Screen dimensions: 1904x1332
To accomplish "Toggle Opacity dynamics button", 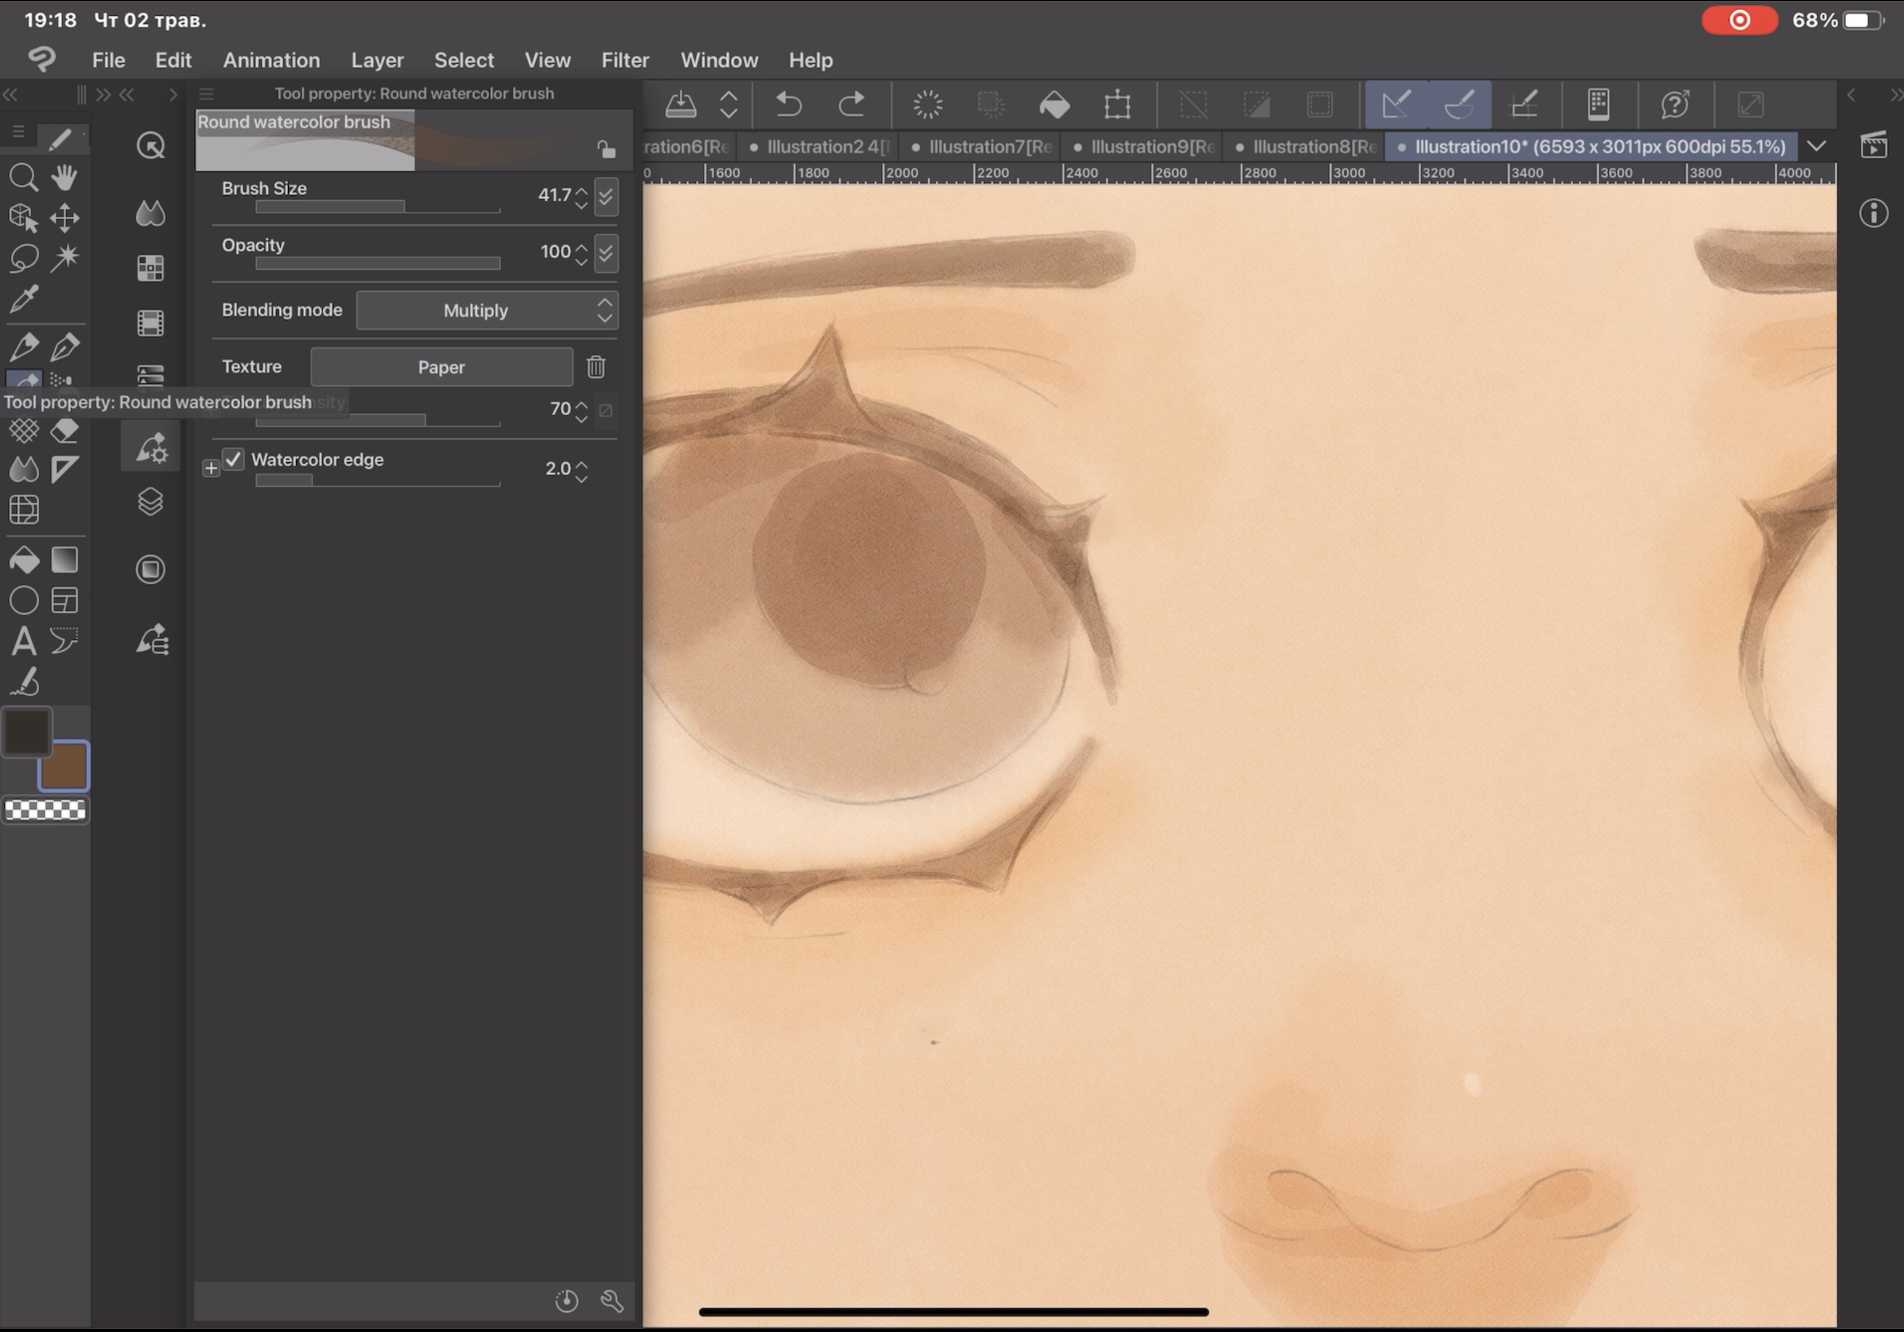I will [606, 252].
